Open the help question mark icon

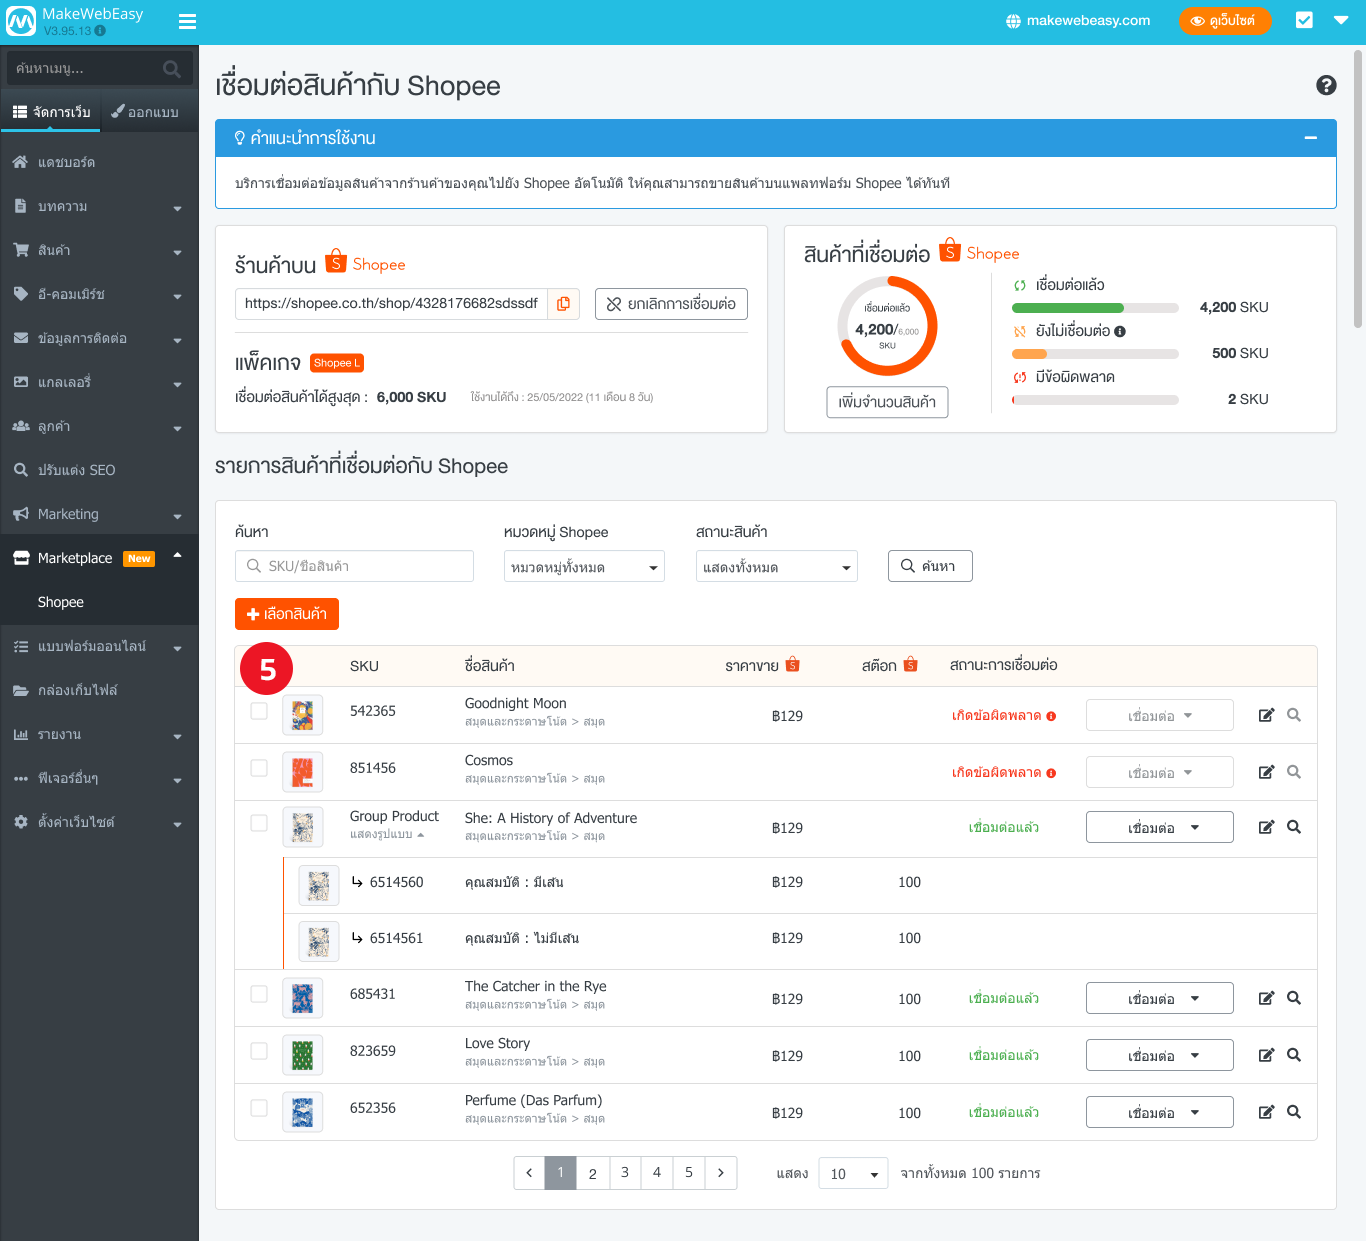click(x=1326, y=86)
